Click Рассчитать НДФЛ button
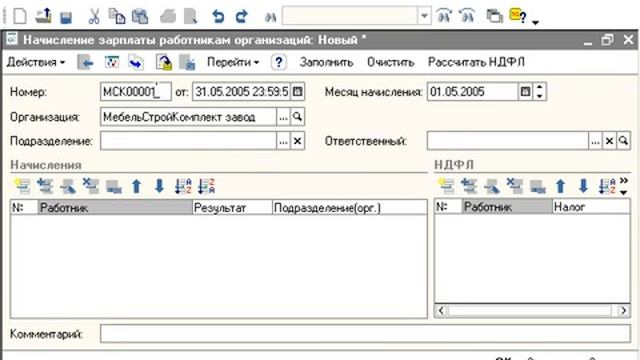This screenshot has width=640, height=360. point(476,62)
